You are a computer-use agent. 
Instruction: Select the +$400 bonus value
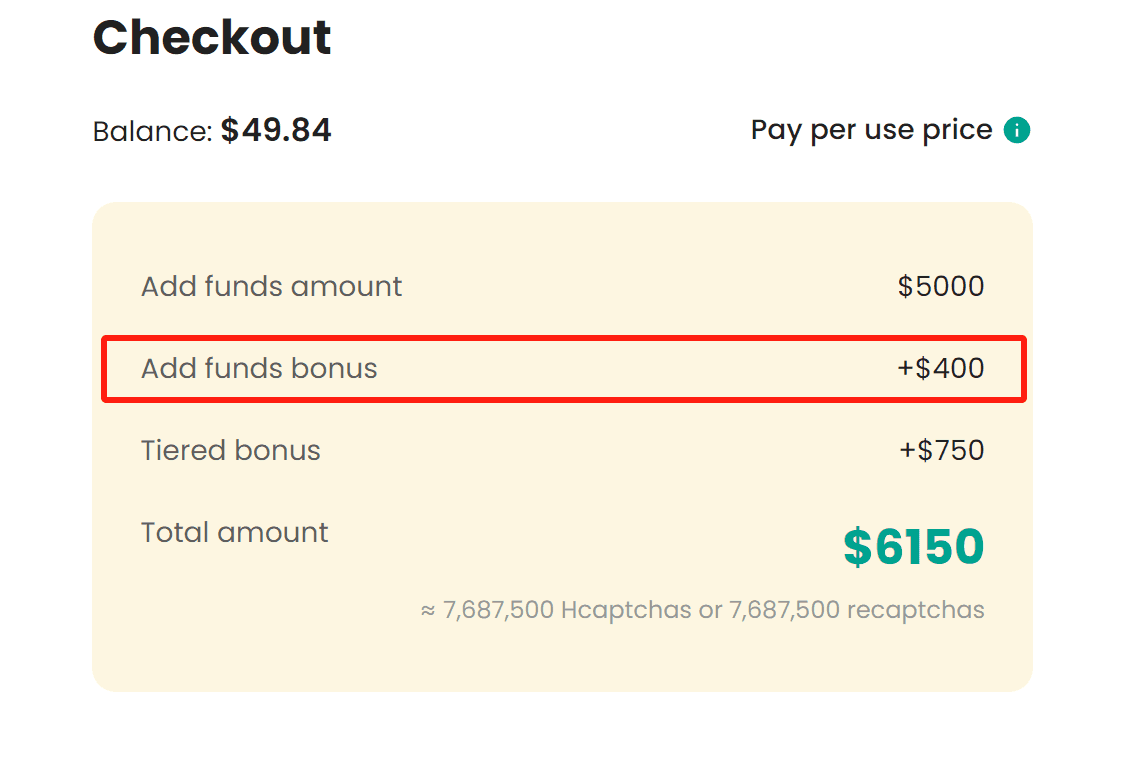point(941,369)
